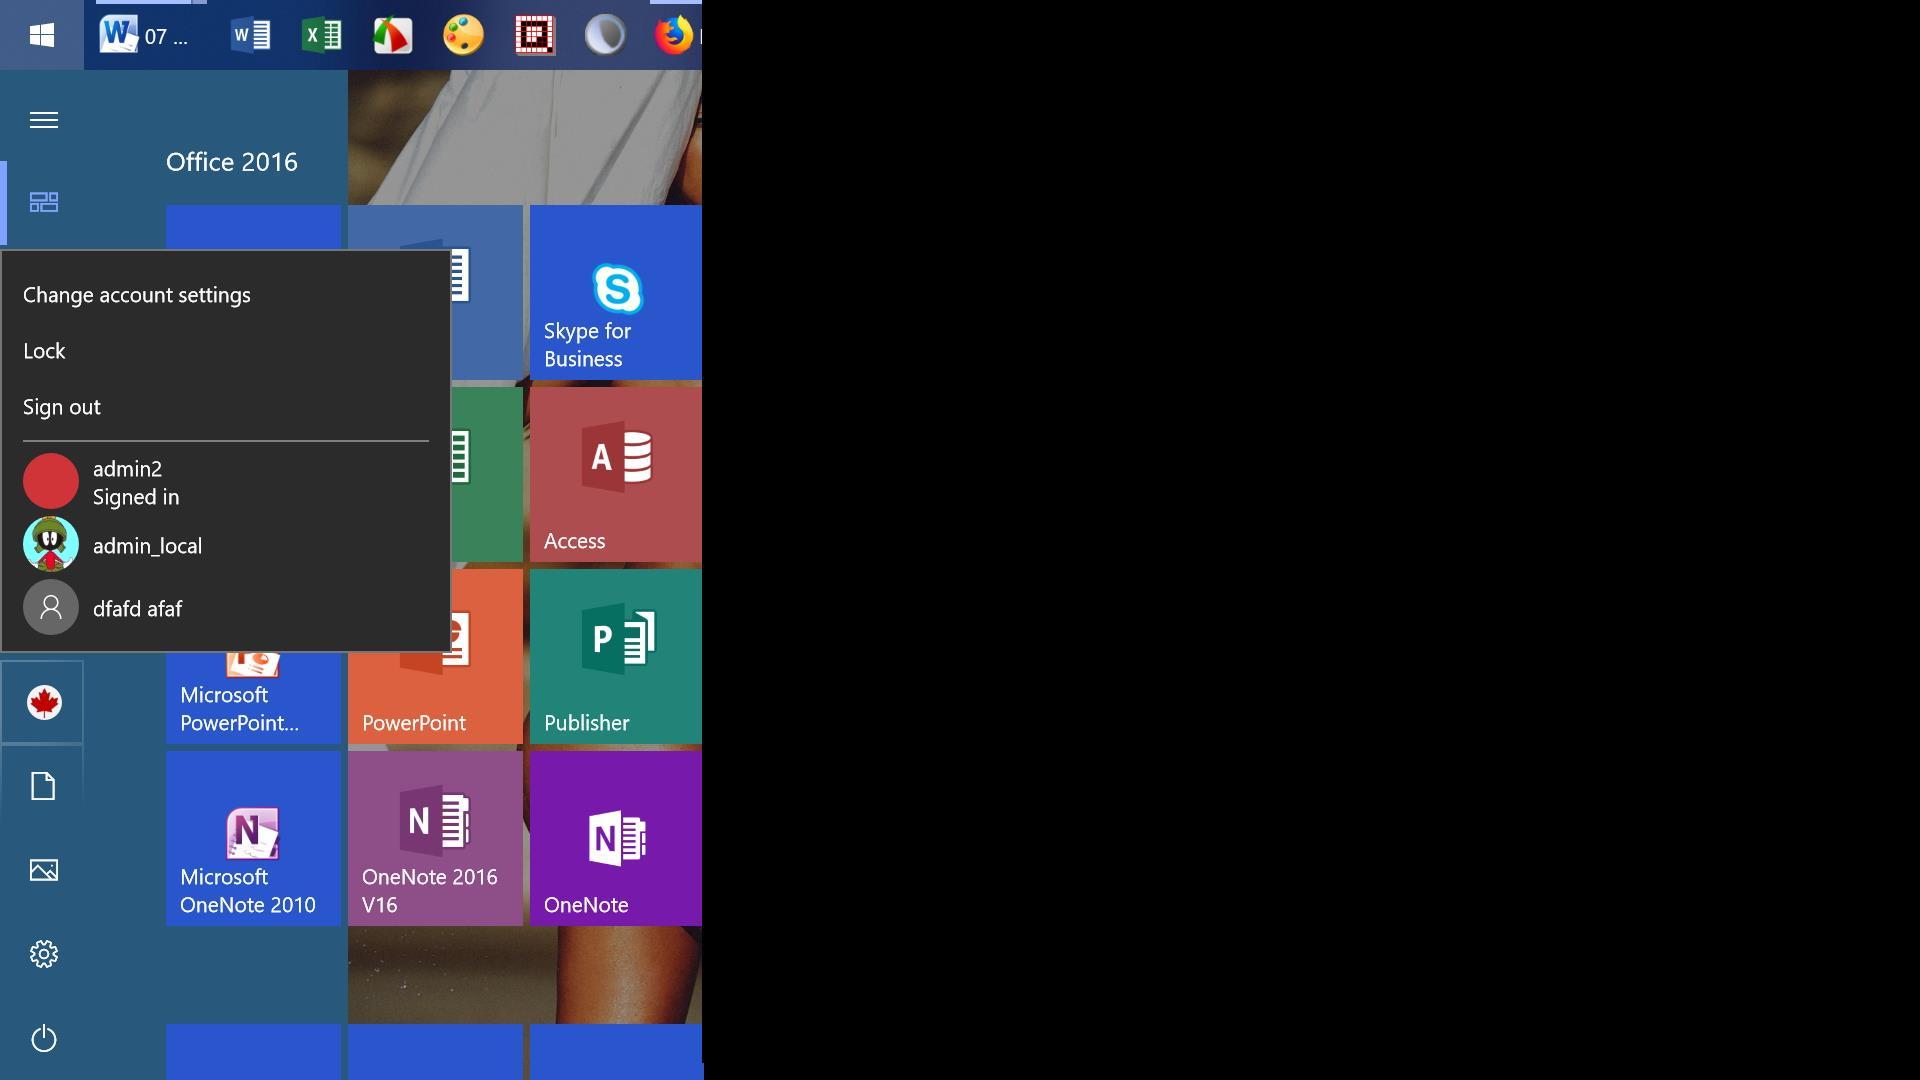Expand the hamburger menu in Start

44,120
